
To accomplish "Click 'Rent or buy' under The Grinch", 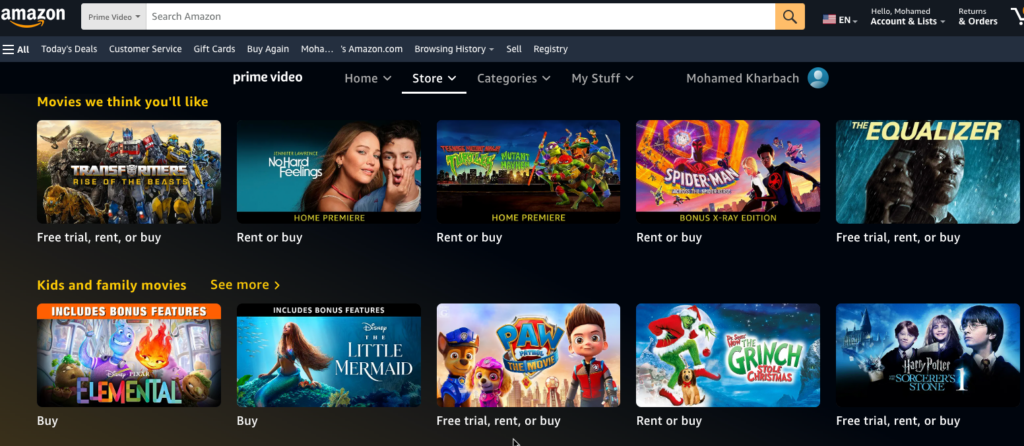I will (669, 421).
